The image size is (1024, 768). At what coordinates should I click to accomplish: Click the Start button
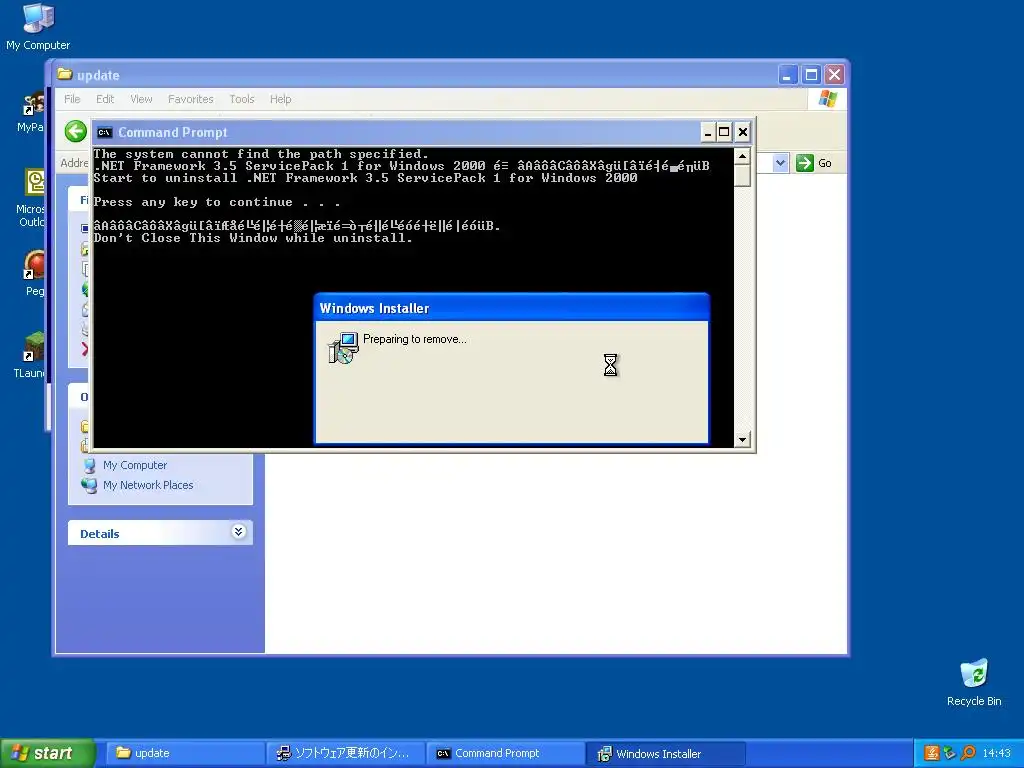click(x=47, y=753)
